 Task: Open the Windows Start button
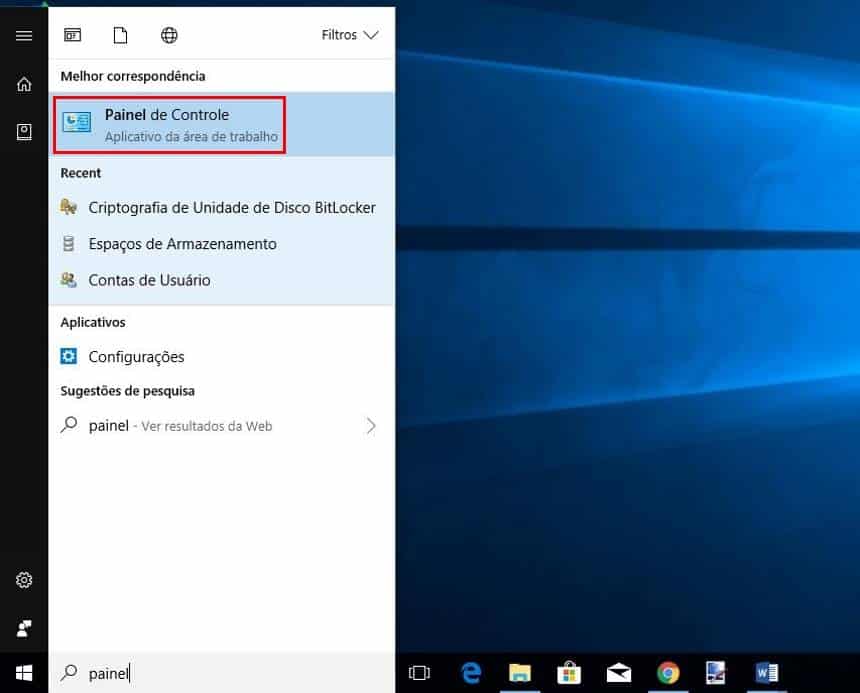[24, 673]
